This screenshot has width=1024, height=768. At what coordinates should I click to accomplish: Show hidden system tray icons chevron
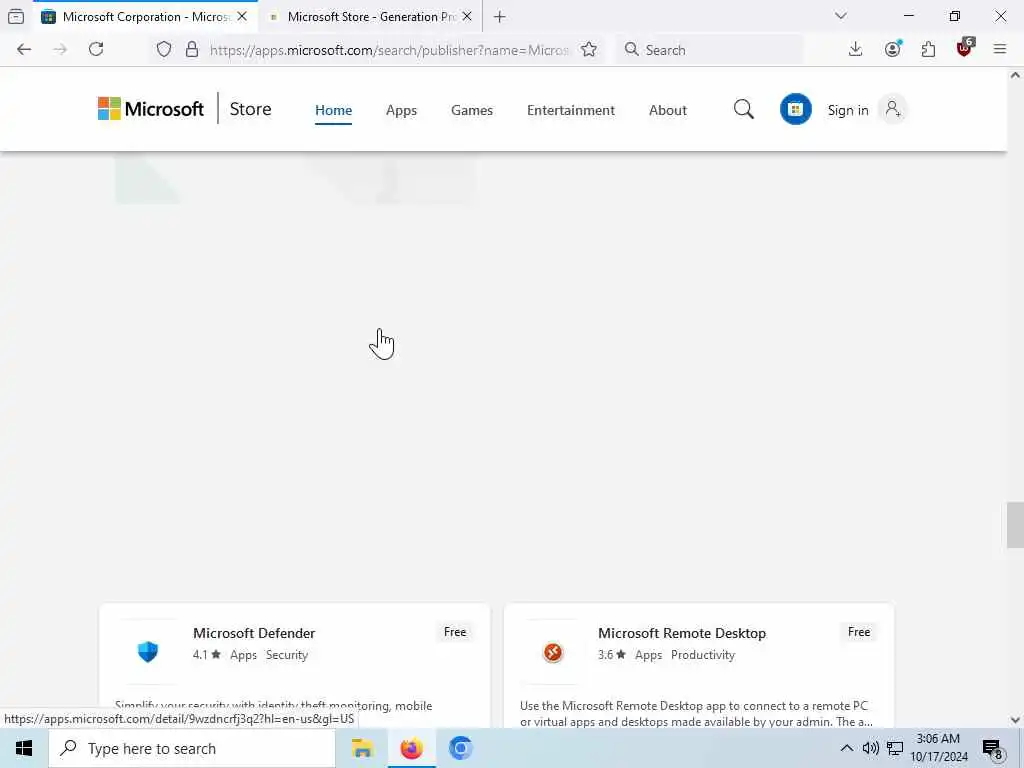pos(846,748)
